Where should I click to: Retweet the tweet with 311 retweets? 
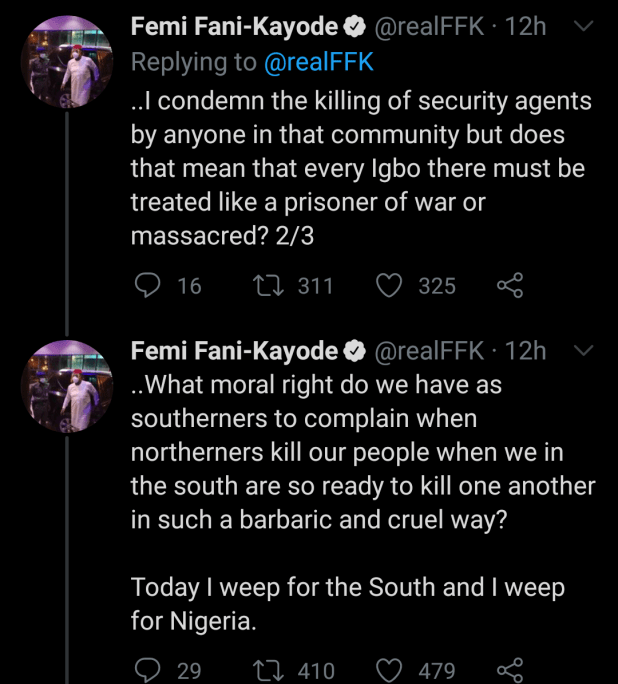coord(268,286)
